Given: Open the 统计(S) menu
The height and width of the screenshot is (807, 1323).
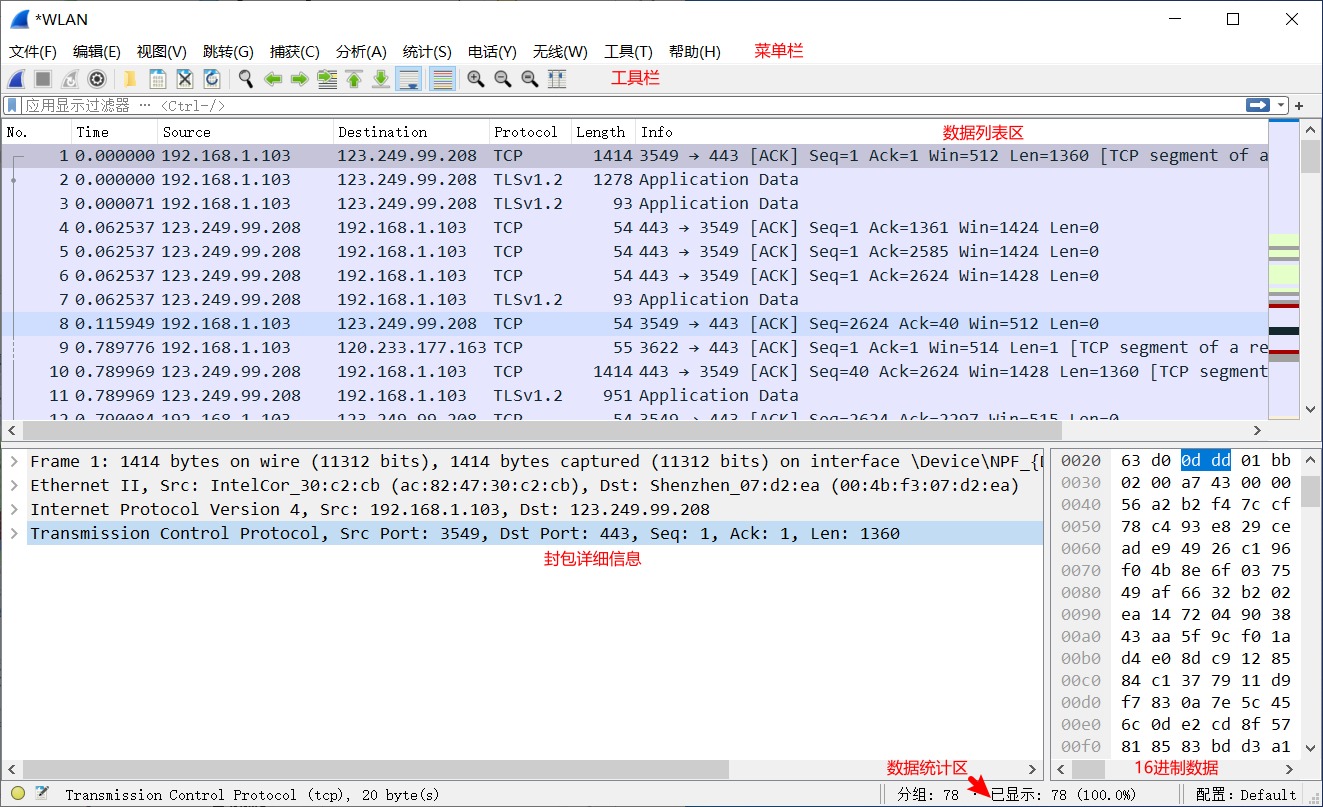Looking at the screenshot, I should coord(427,52).
